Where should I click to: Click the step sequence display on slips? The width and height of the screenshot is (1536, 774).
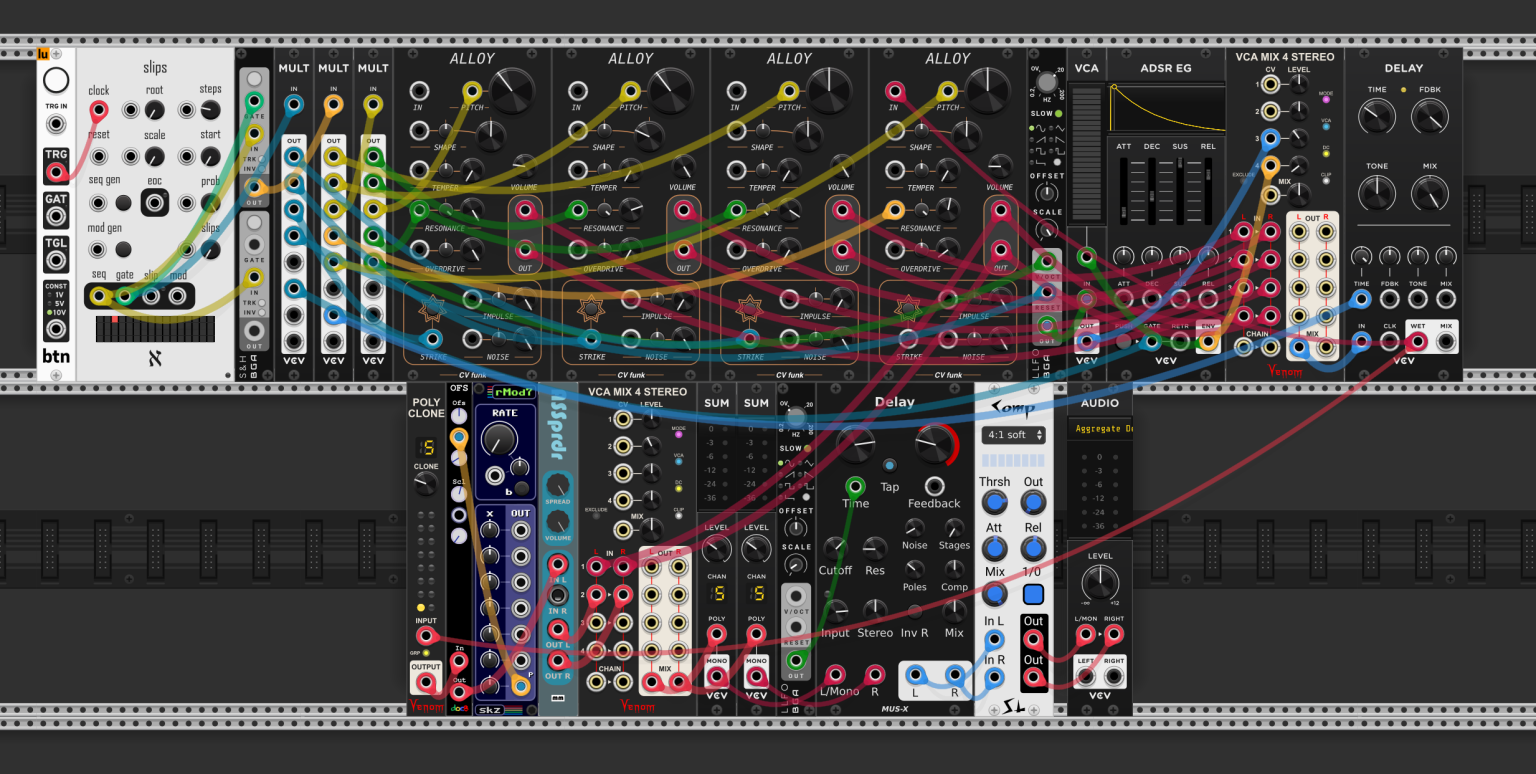(155, 330)
